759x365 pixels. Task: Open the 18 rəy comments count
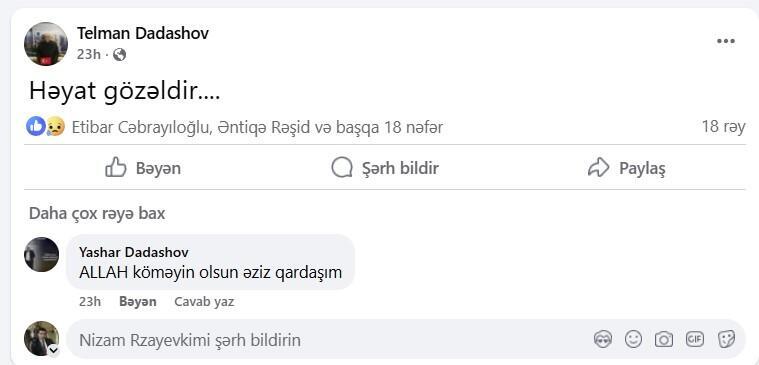[723, 127]
